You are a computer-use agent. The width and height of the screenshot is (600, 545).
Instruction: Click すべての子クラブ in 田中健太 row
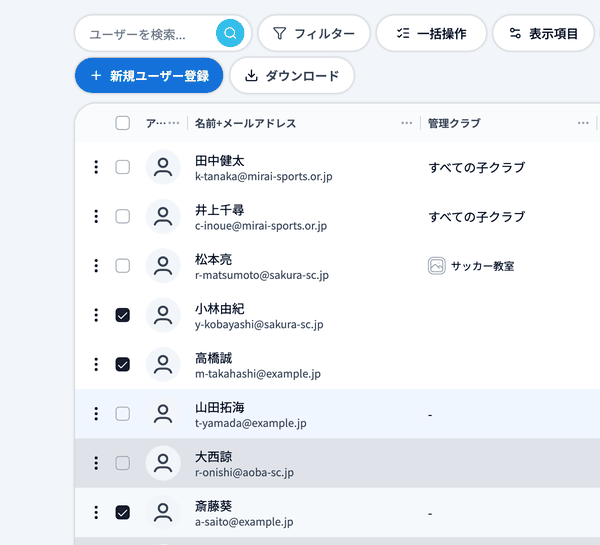point(476,167)
